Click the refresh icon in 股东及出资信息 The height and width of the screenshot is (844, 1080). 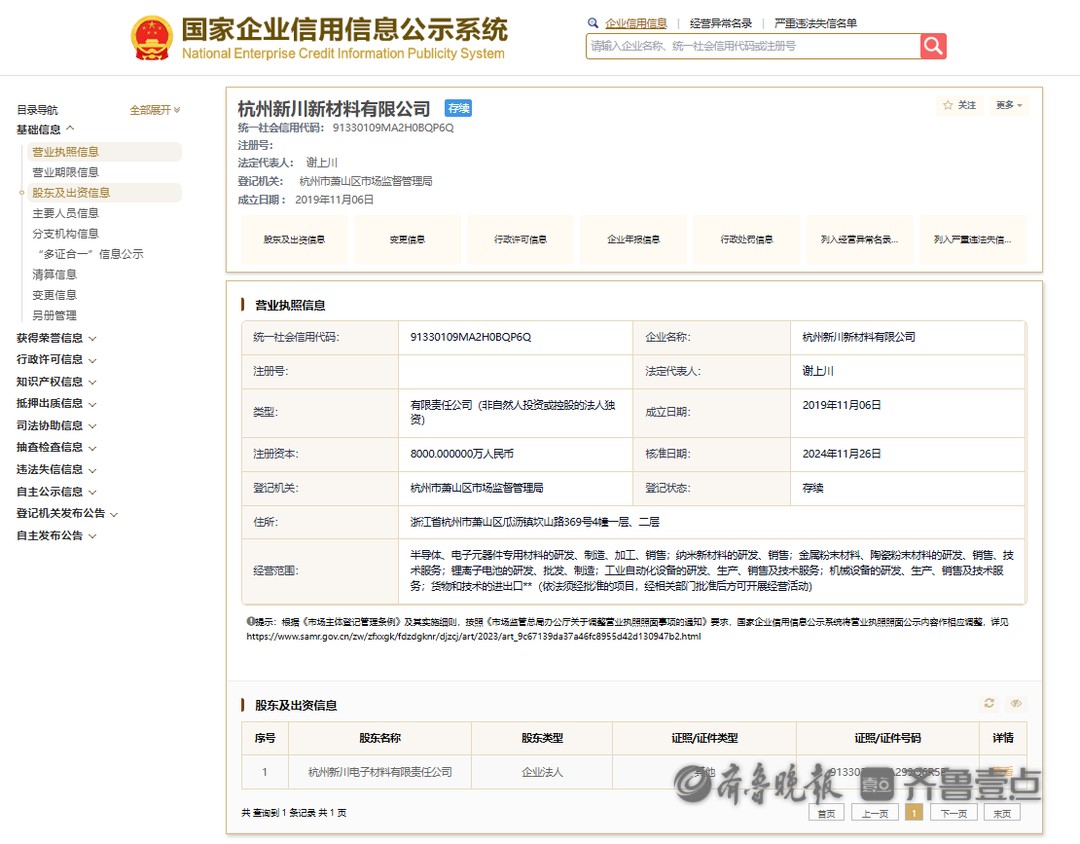coord(989,704)
